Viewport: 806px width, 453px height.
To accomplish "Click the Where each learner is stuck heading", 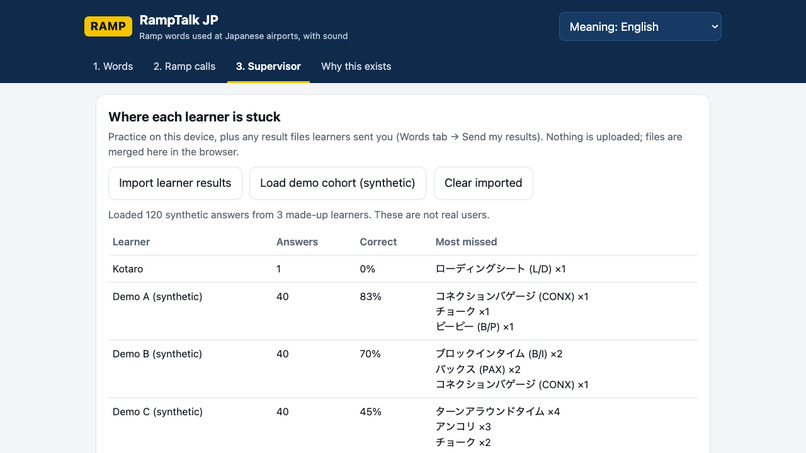I will [x=194, y=117].
